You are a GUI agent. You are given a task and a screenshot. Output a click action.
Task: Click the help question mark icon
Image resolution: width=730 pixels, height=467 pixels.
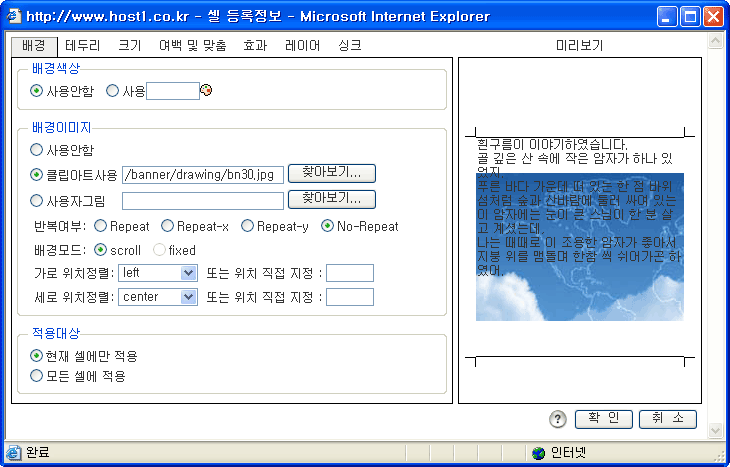(x=558, y=419)
